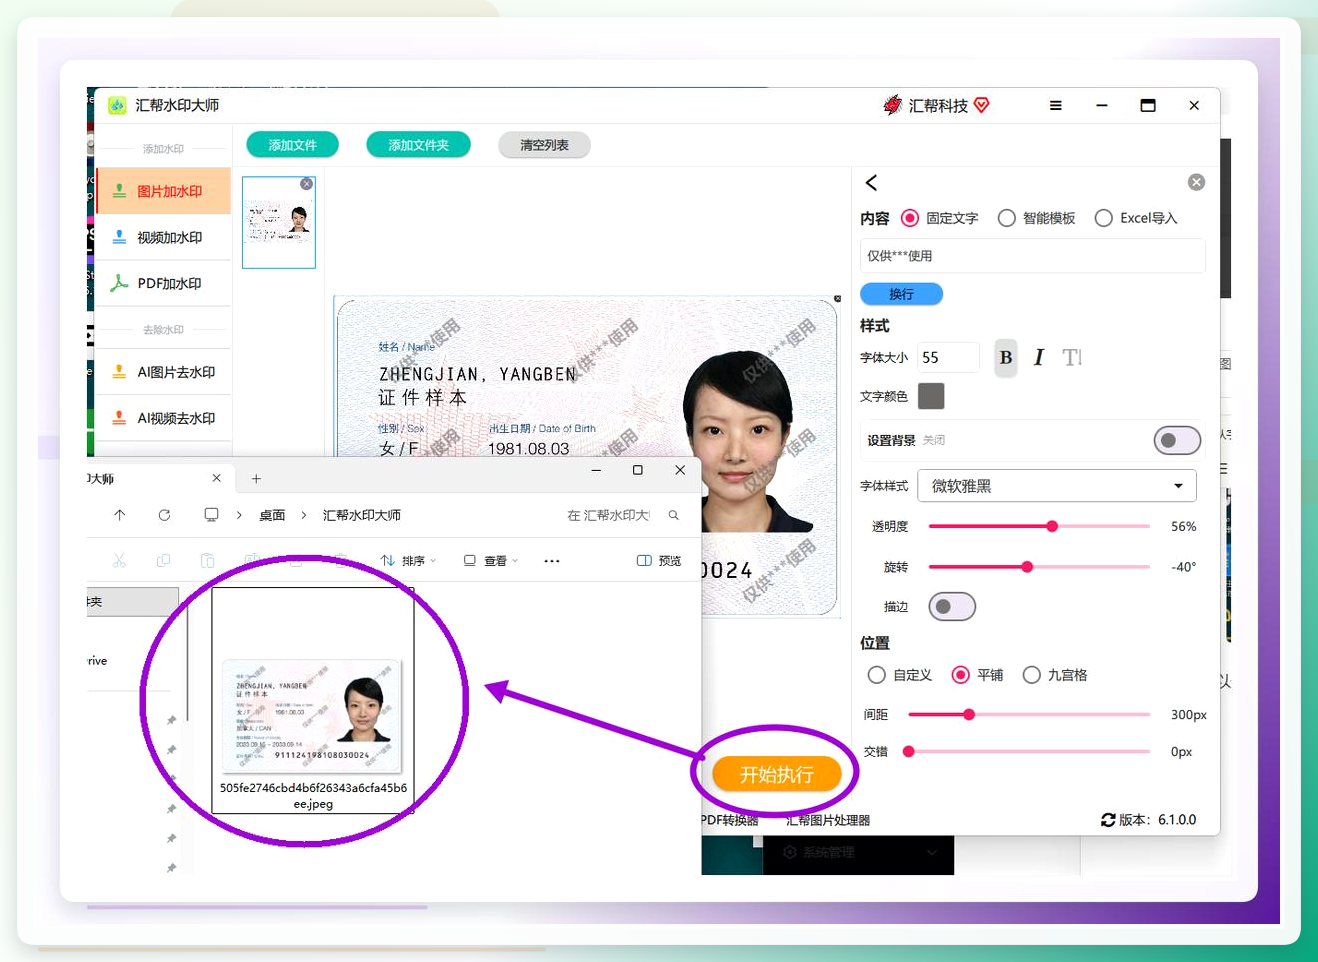Close the watermark settings panel with X
Screen dimensions: 1318x962
click(1196, 182)
